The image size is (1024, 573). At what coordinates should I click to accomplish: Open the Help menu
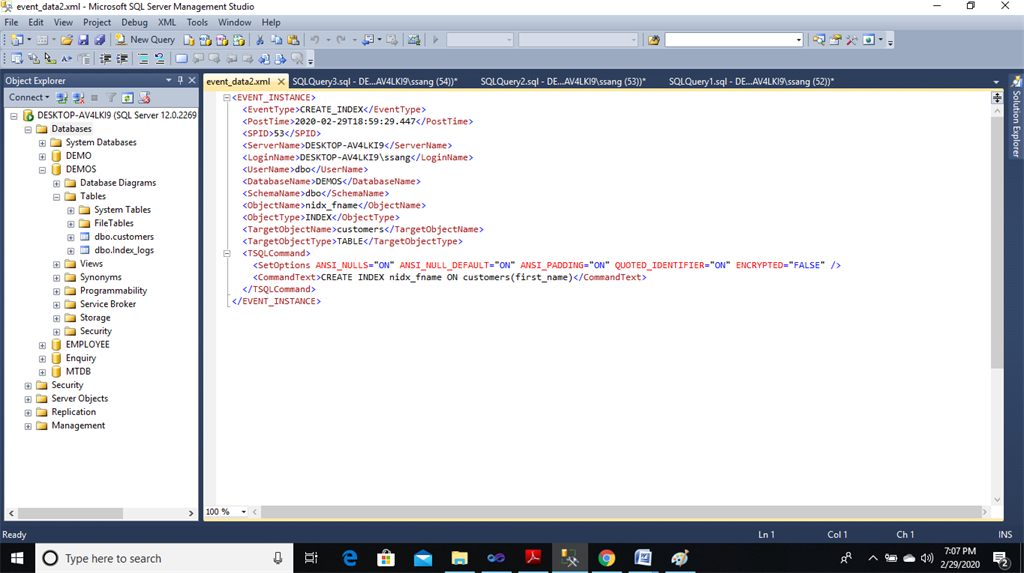(271, 22)
